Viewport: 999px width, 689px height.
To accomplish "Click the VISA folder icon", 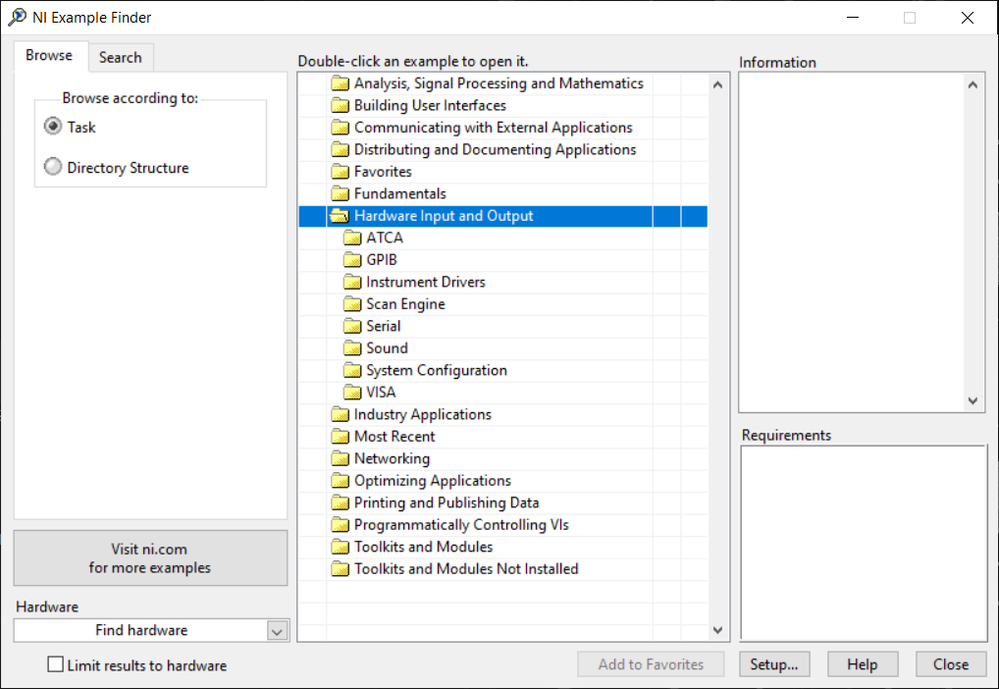I will (x=352, y=393).
